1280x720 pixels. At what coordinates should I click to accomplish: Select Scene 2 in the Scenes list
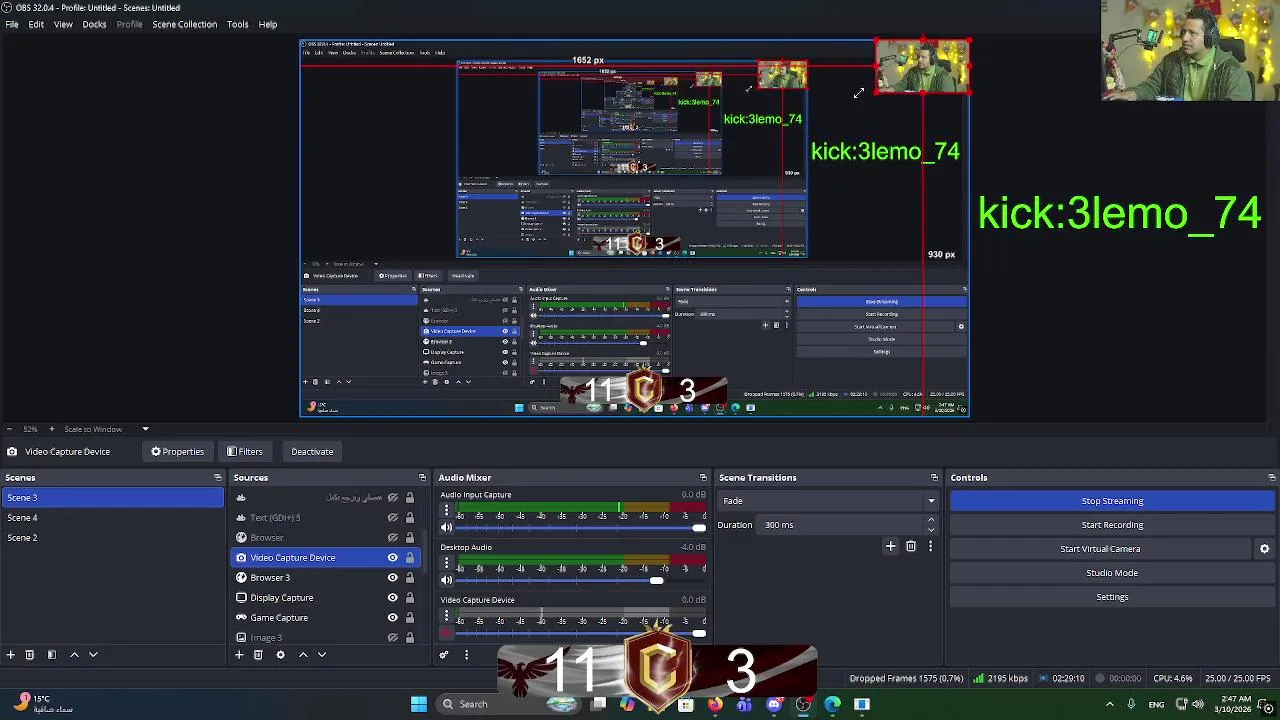coord(112,538)
